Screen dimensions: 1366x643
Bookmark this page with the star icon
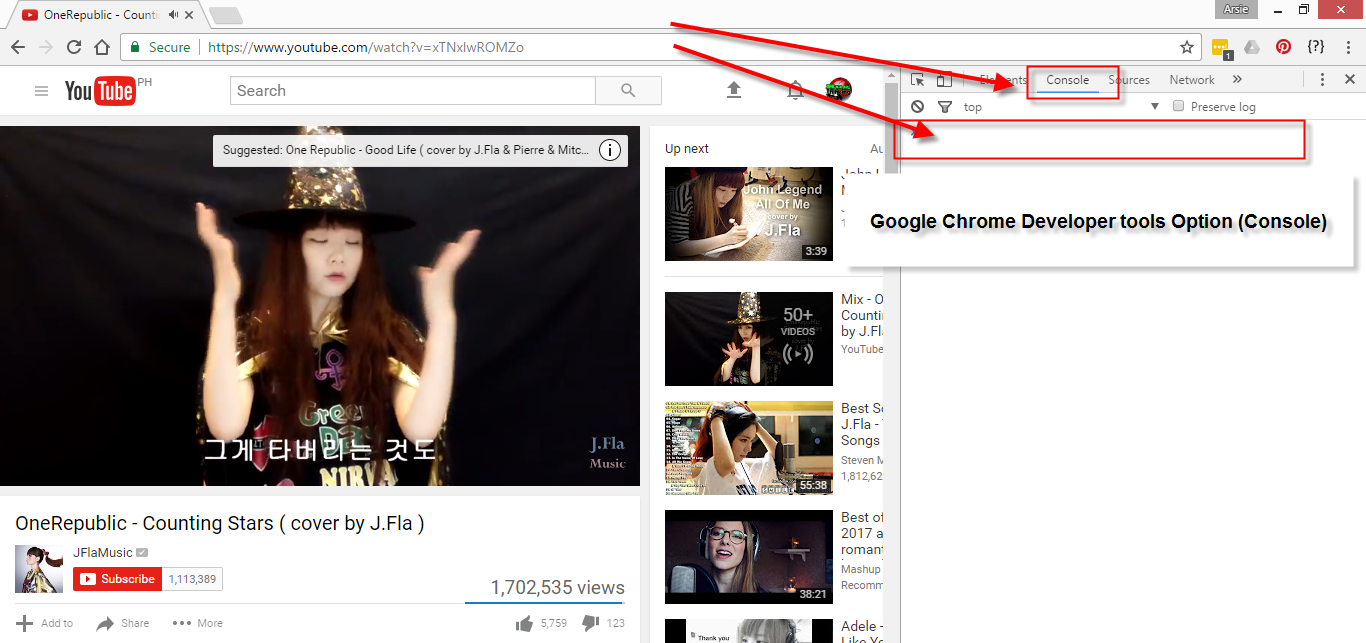pos(1187,47)
